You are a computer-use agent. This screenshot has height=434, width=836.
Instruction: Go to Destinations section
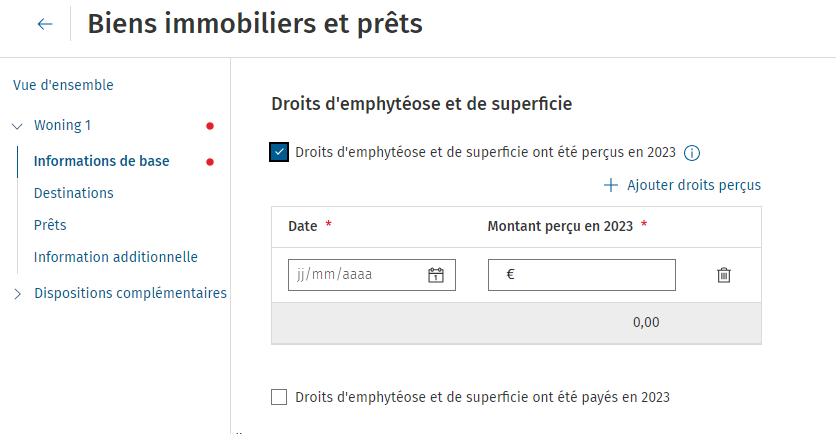click(74, 193)
